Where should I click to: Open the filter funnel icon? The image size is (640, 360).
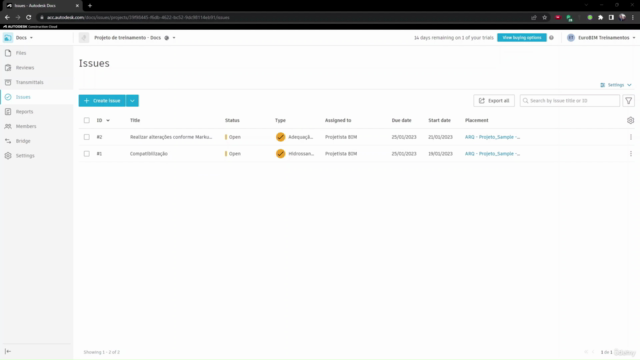point(629,101)
